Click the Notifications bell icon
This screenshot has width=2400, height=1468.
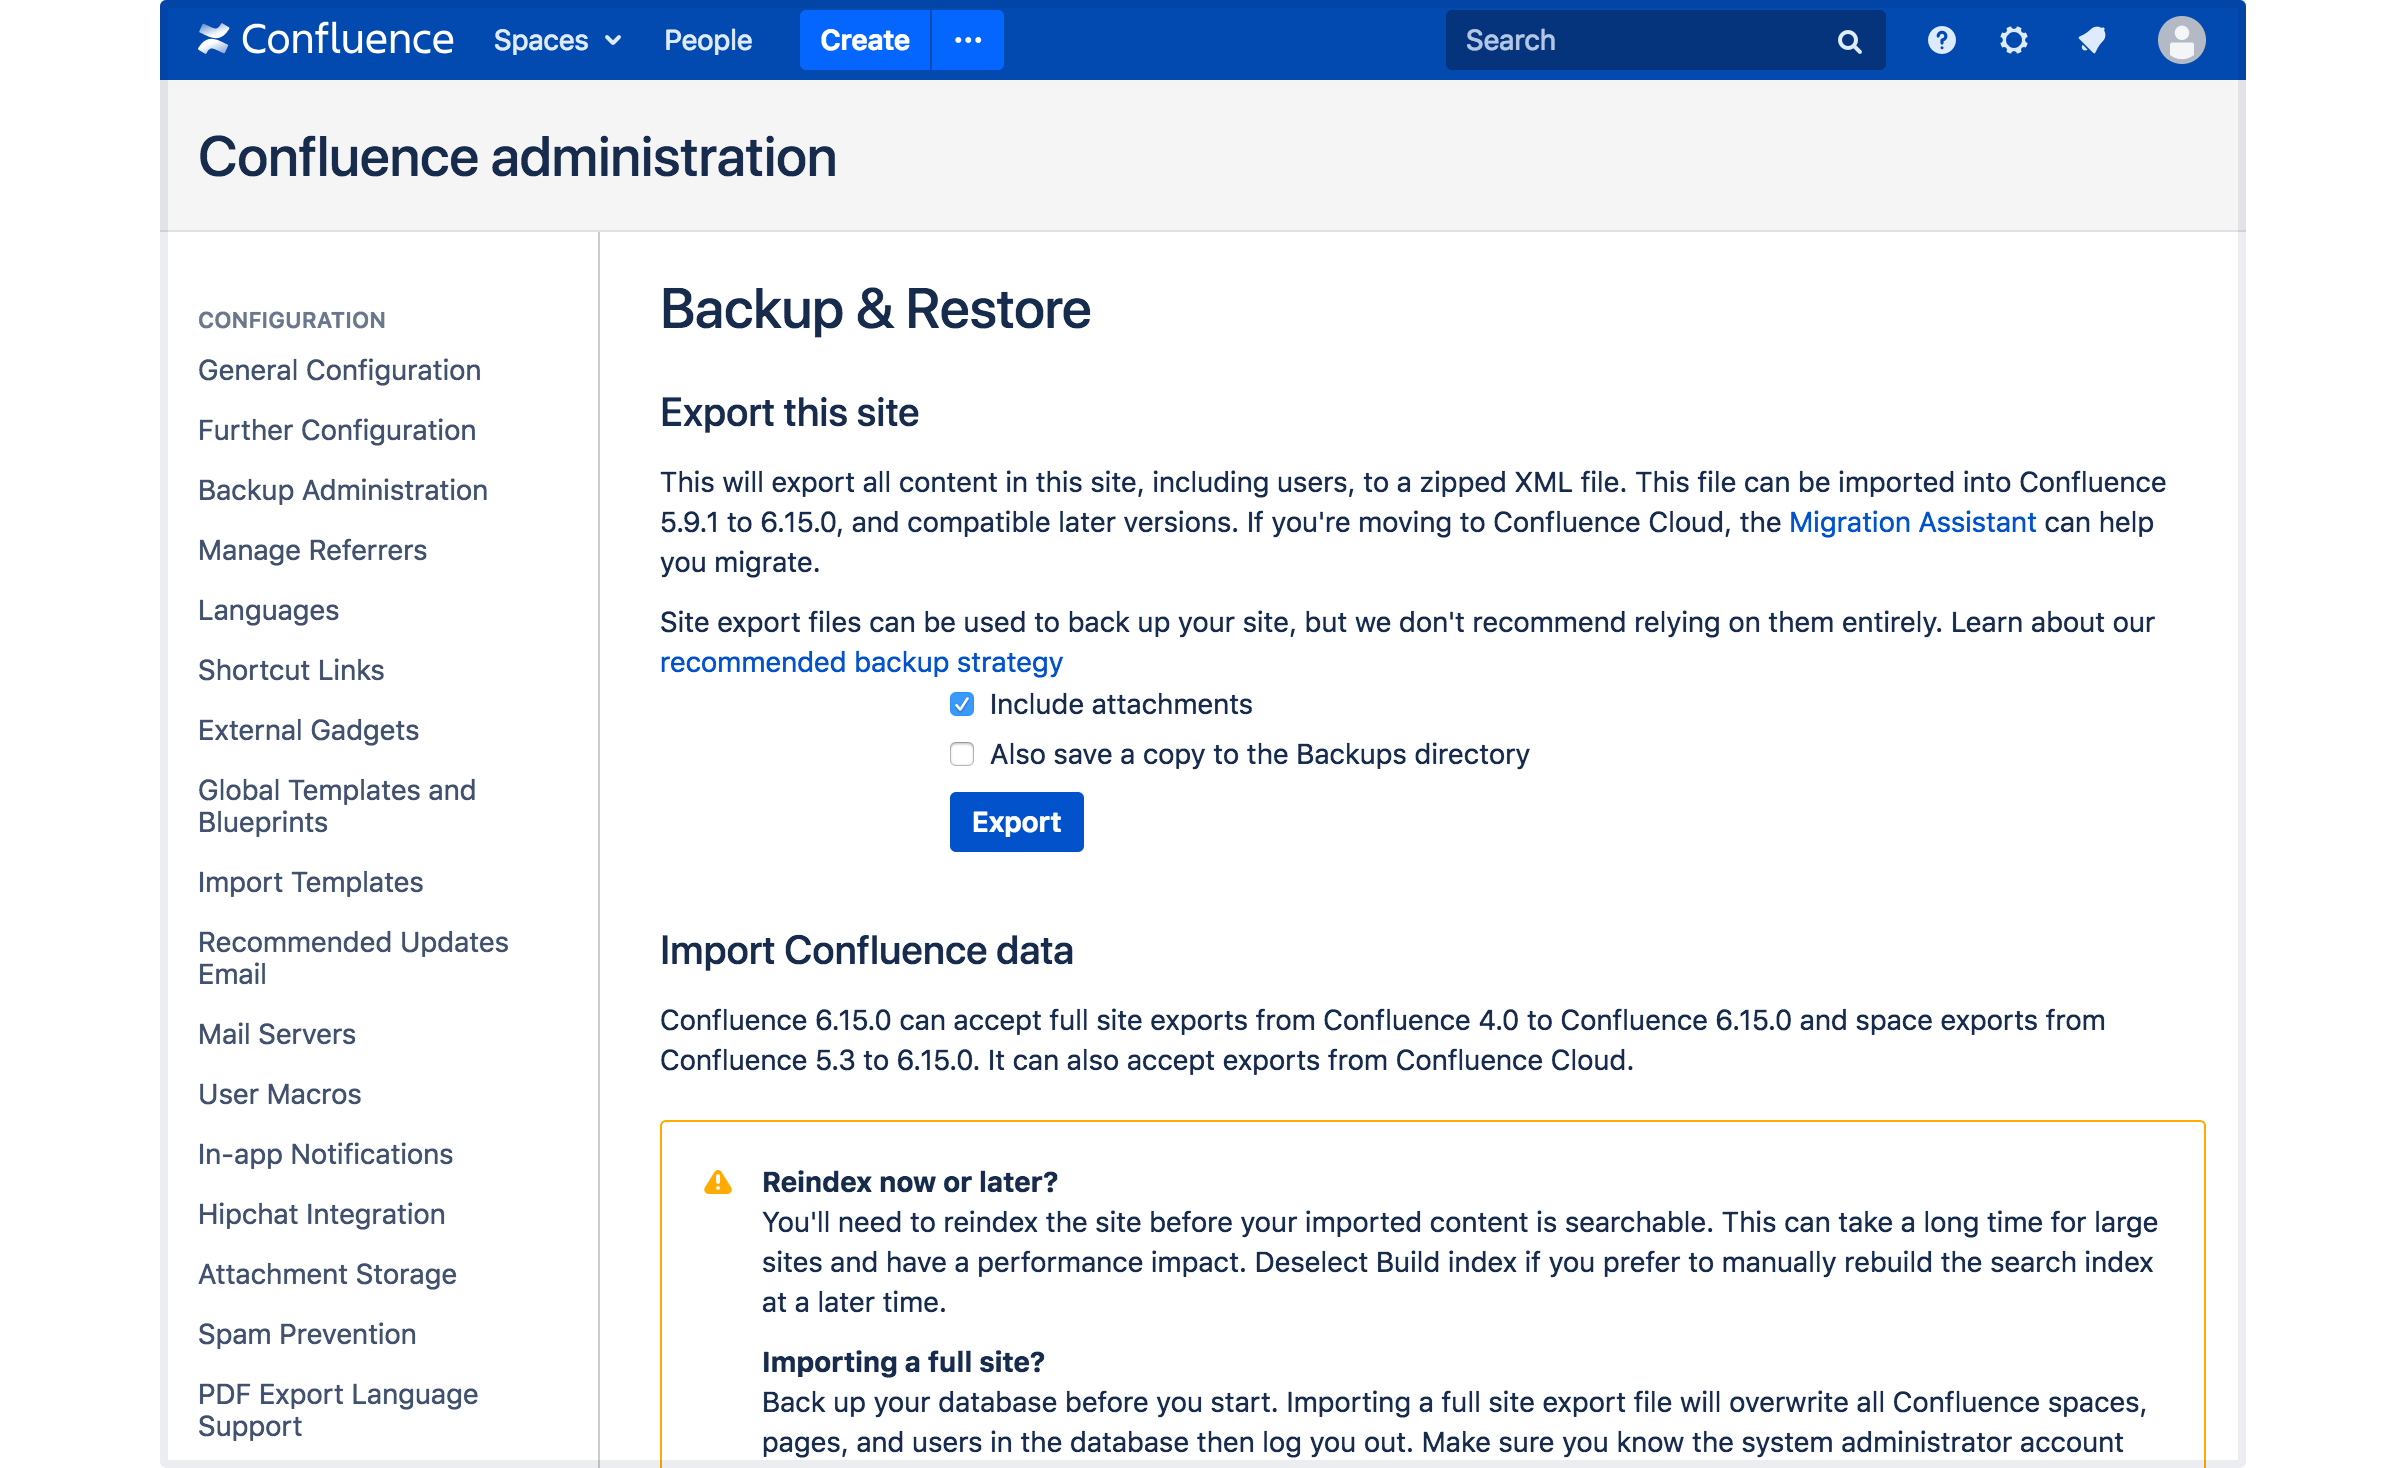[x=2091, y=38]
